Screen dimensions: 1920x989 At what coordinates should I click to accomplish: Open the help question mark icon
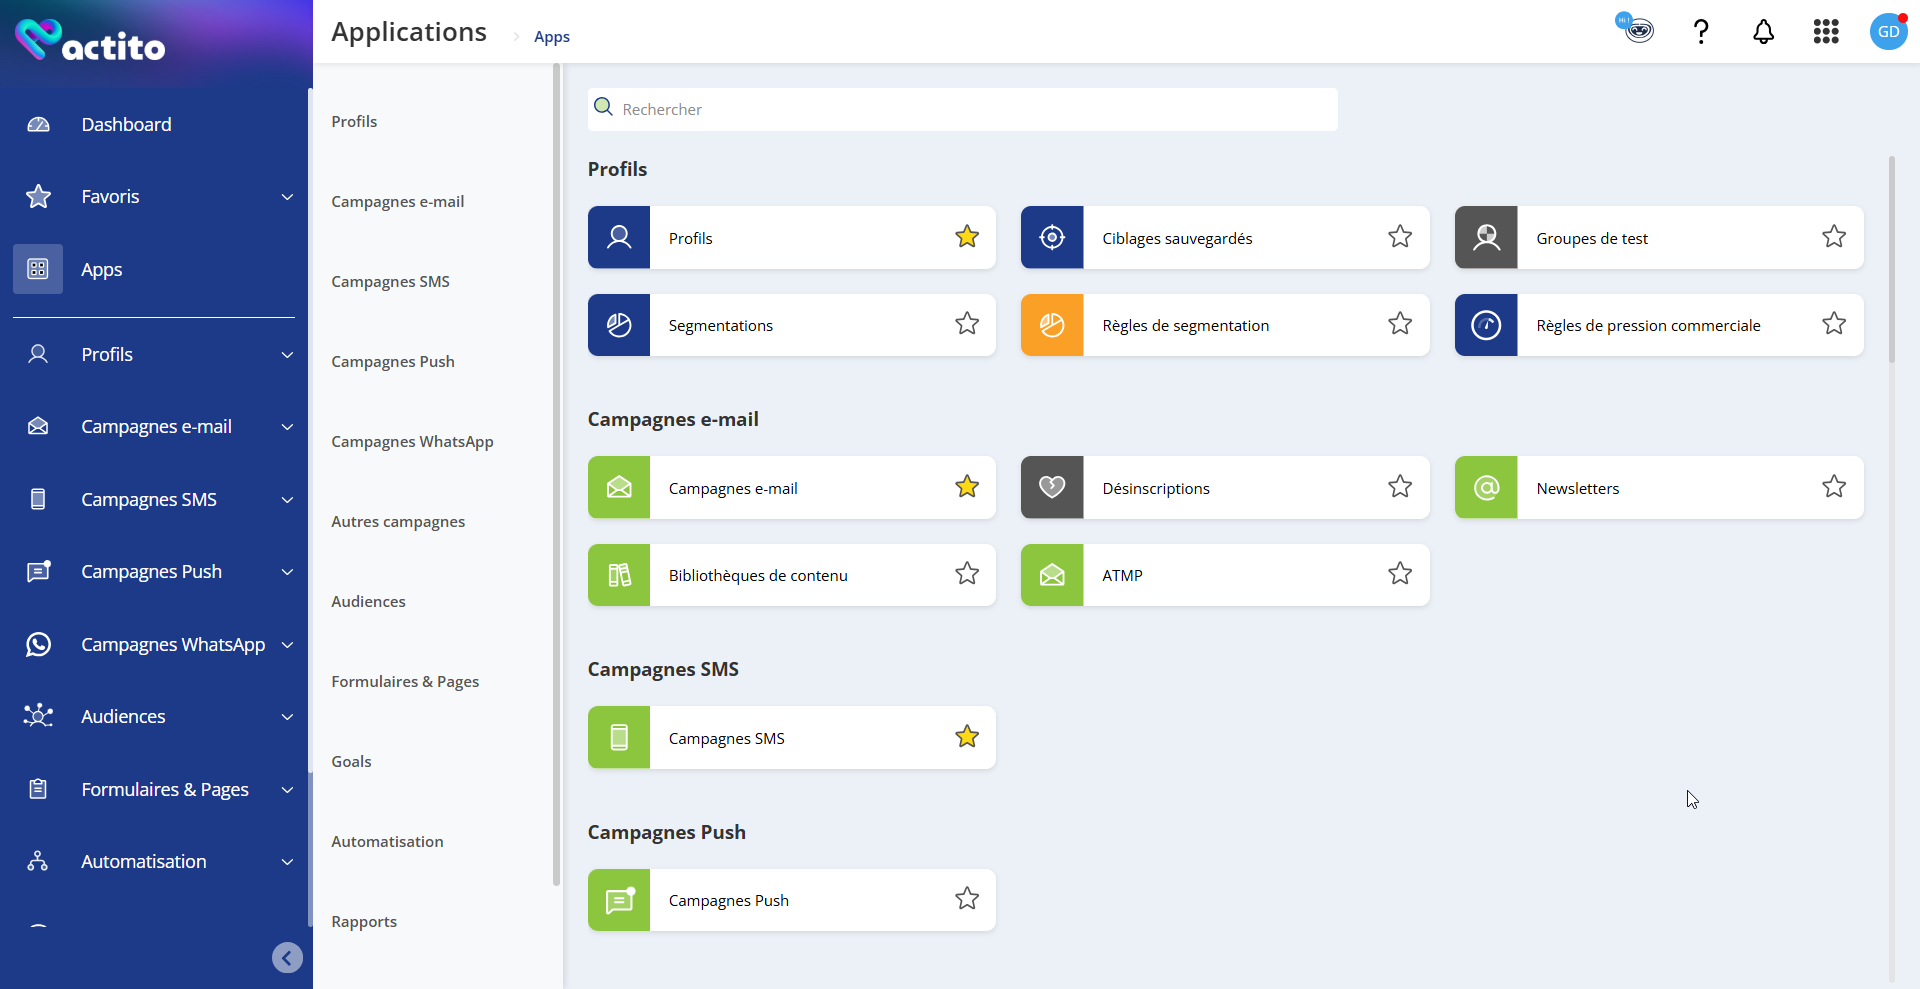tap(1700, 32)
